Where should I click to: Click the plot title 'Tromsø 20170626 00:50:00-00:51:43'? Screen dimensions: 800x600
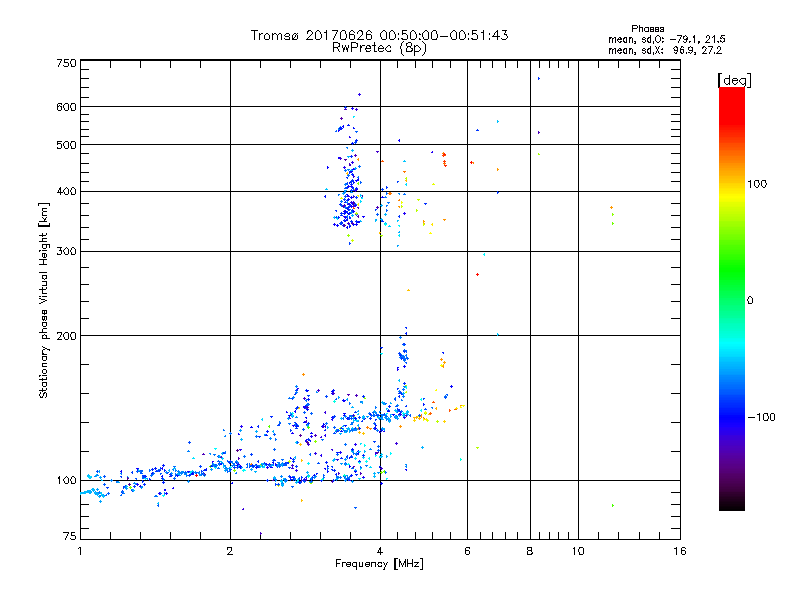pos(379,35)
